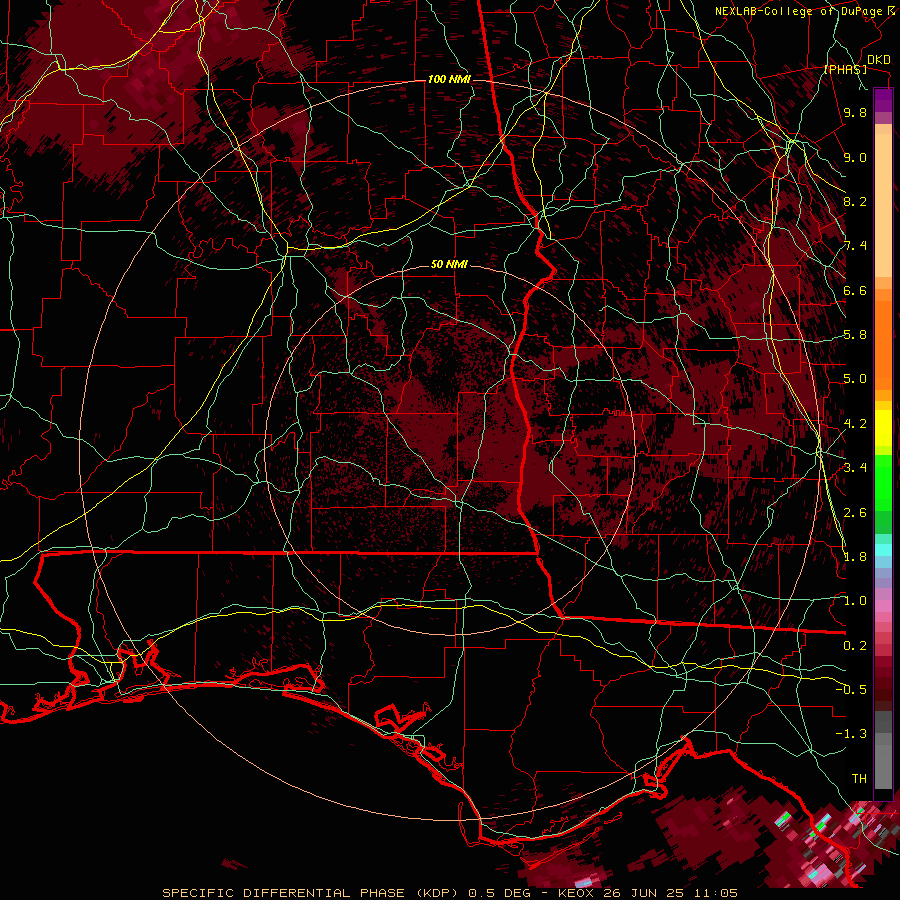Viewport: 900px width, 900px height.
Task: Pick the yellow band of color bar
Action: pos(883,428)
